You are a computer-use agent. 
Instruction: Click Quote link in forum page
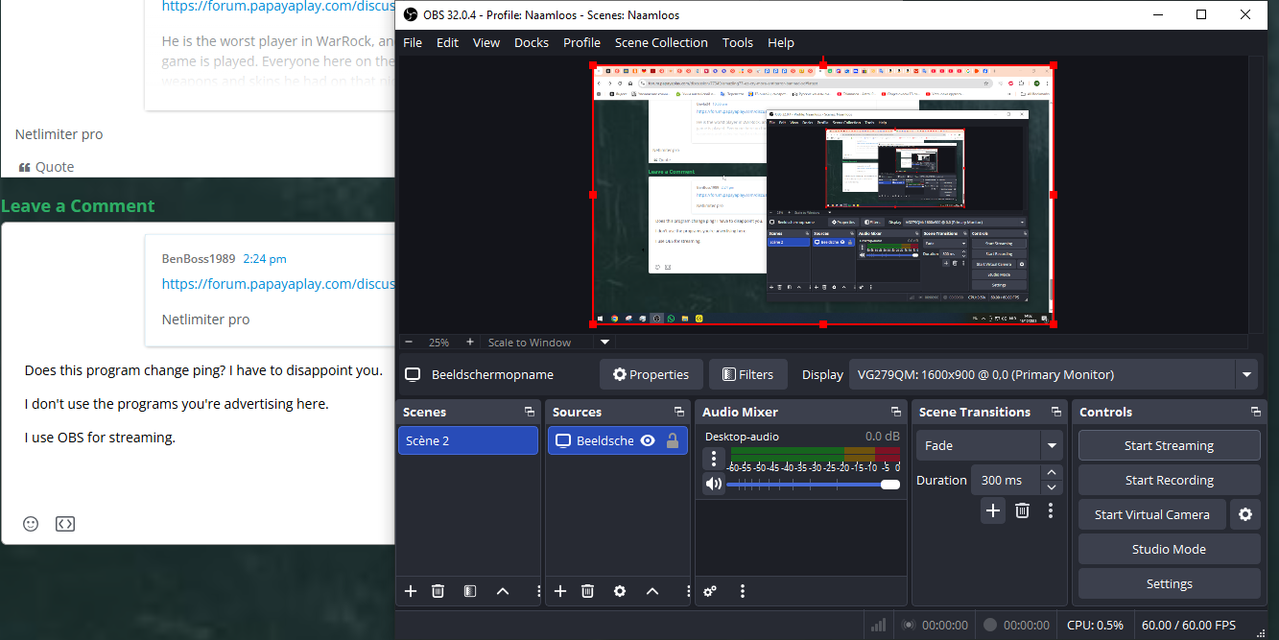46,167
